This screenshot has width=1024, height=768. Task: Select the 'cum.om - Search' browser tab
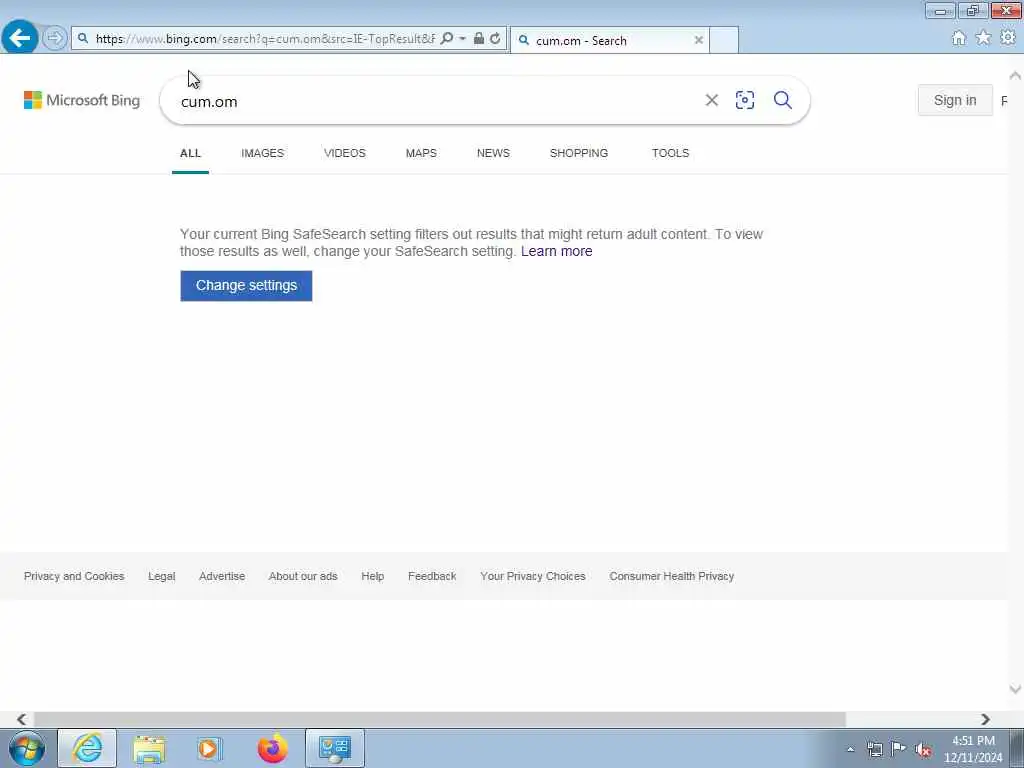point(609,40)
